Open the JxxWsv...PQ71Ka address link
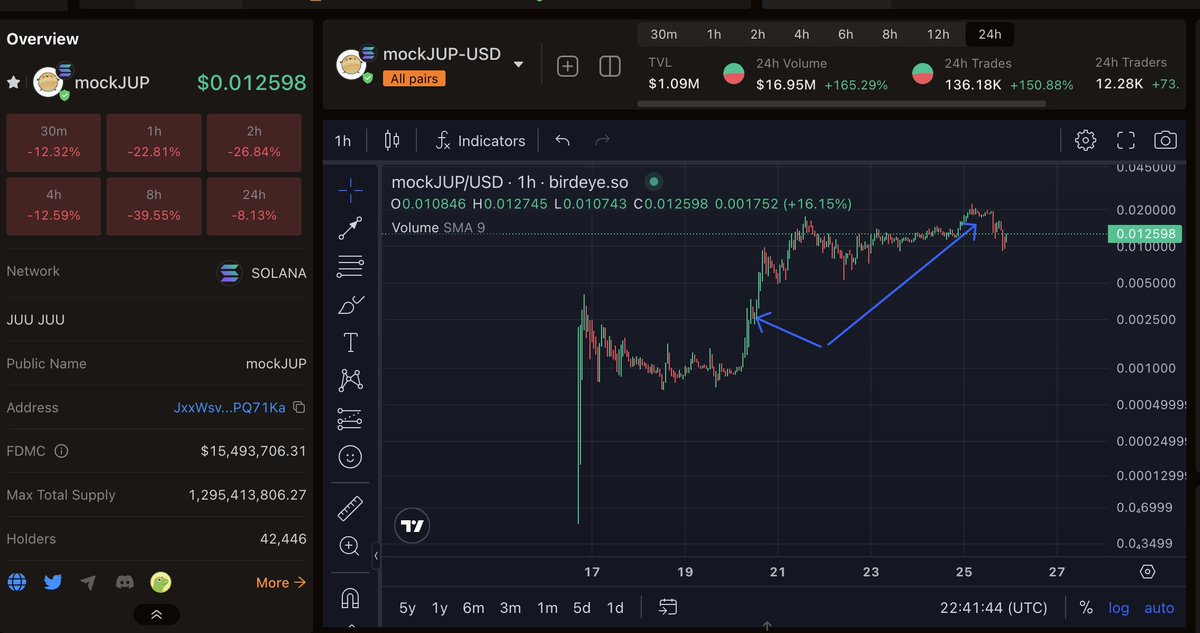Screen dimensions: 1200x633 pyautogui.click(x=229, y=408)
